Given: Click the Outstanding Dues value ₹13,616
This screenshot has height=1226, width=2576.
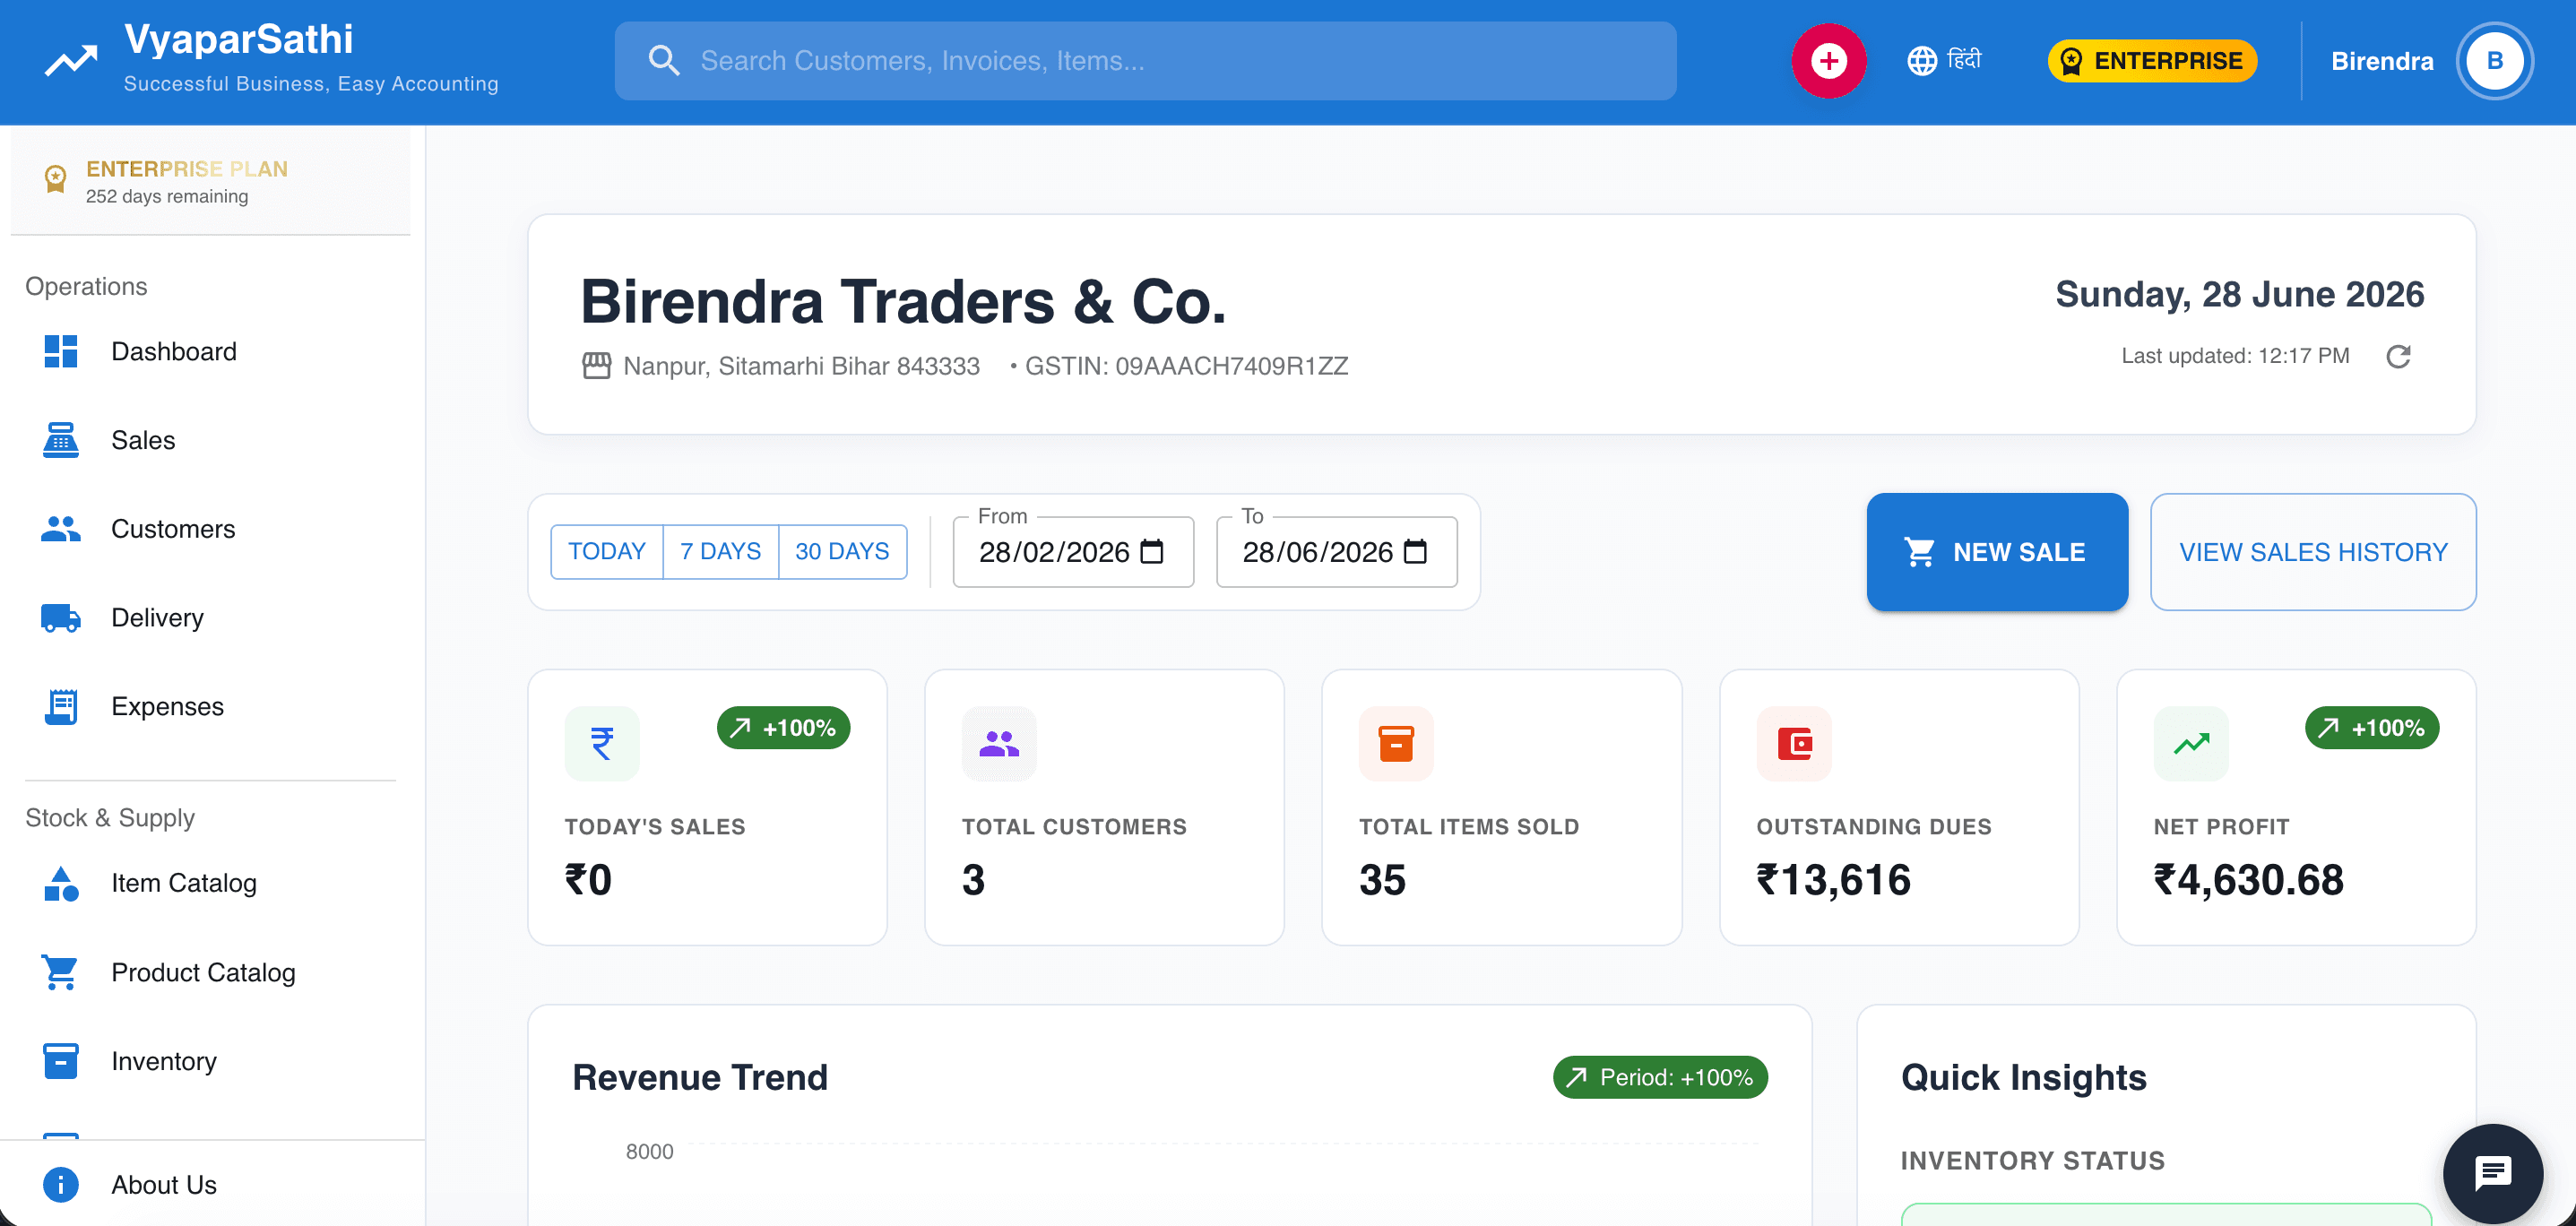Looking at the screenshot, I should 1834,880.
